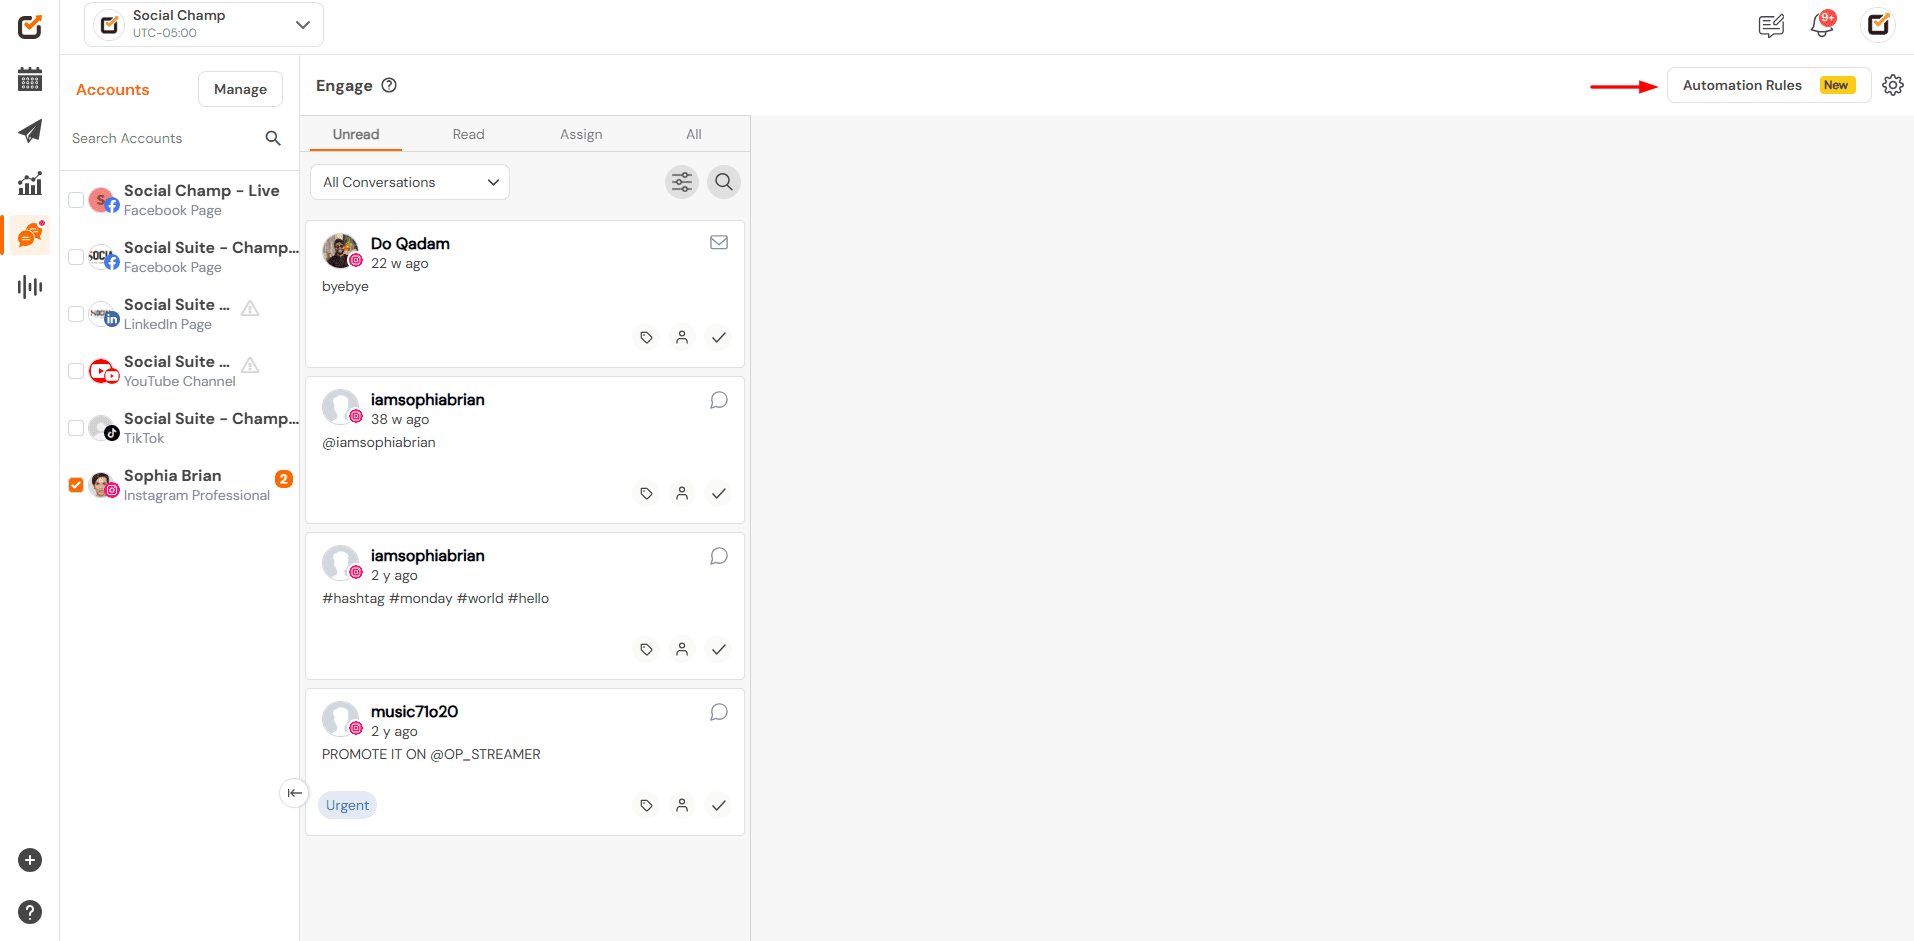Screen dimensions: 1914x941
Task: Select the TikTok account checkbox
Action: coord(76,428)
